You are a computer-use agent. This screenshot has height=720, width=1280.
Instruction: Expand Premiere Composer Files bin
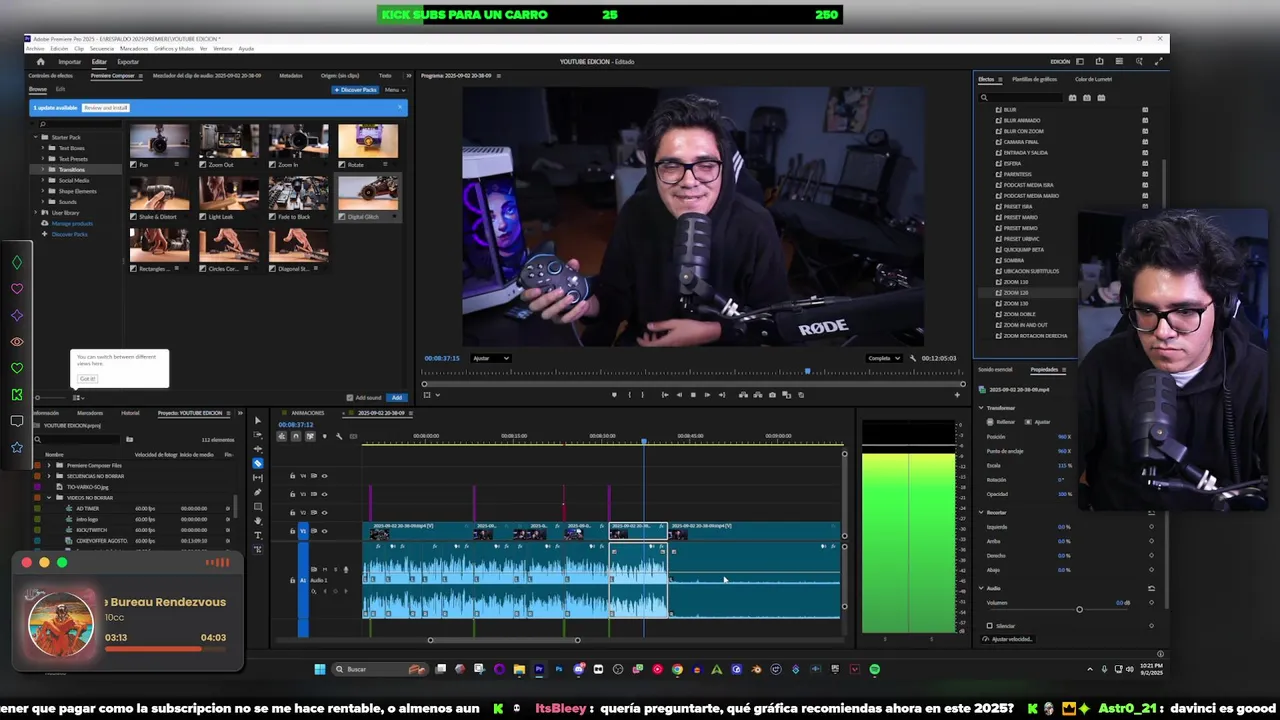tap(49, 465)
